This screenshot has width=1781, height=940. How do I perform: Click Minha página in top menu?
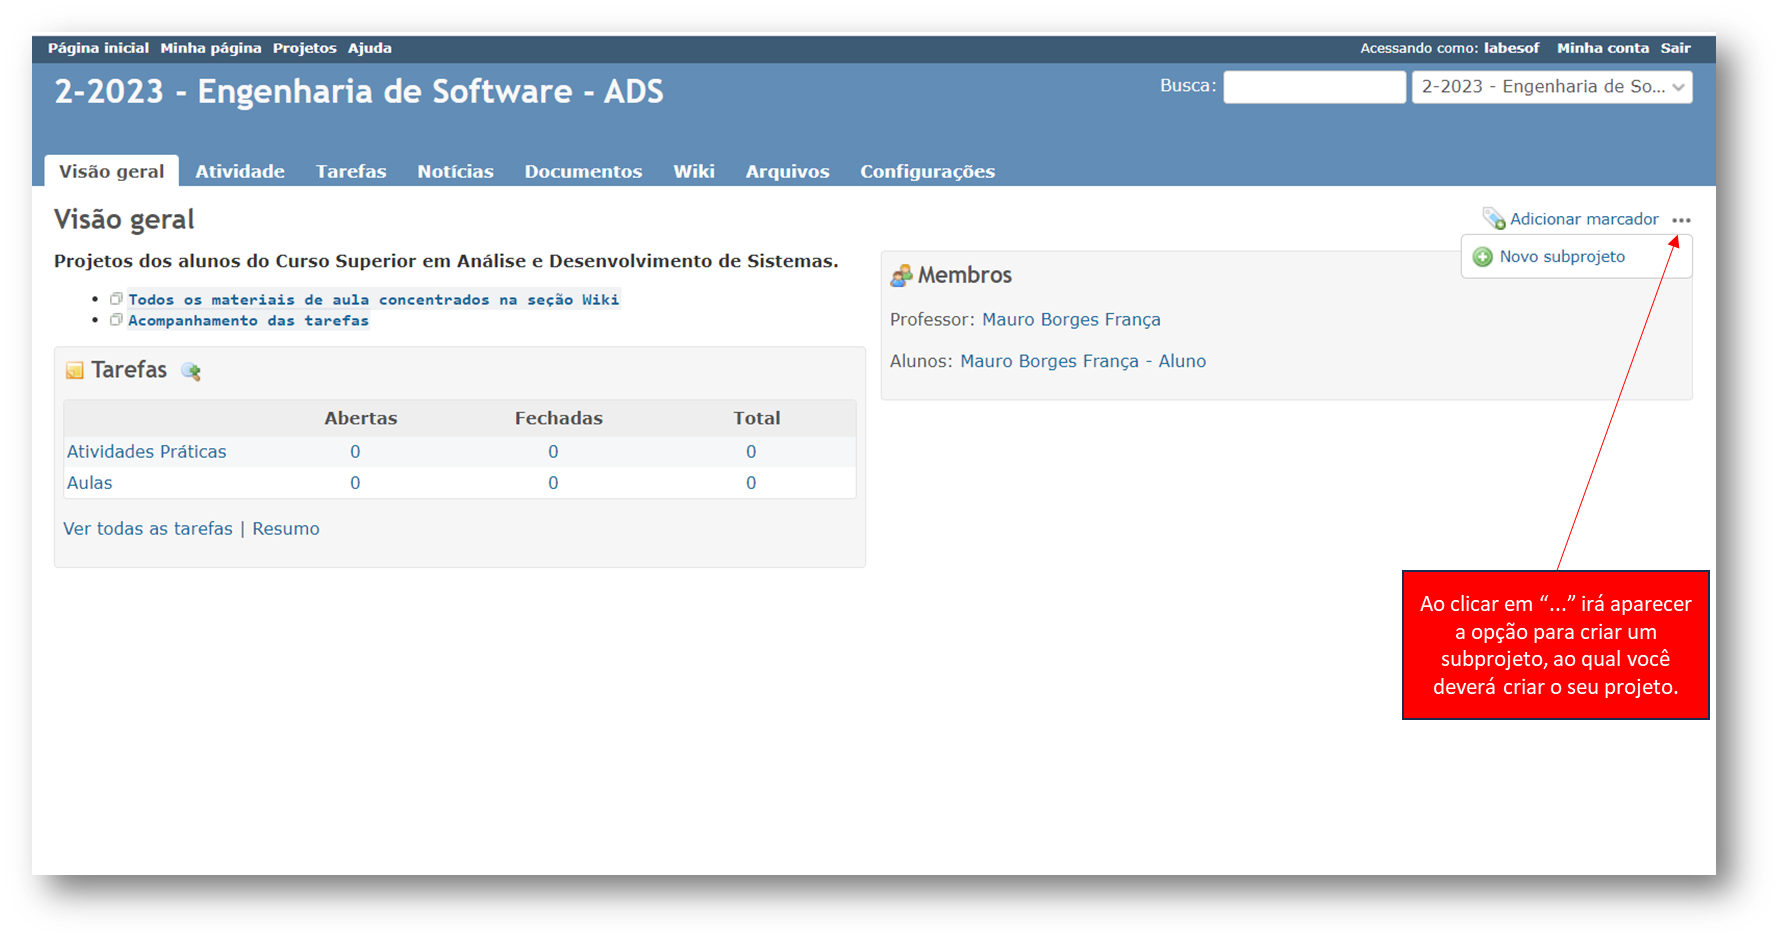(211, 48)
